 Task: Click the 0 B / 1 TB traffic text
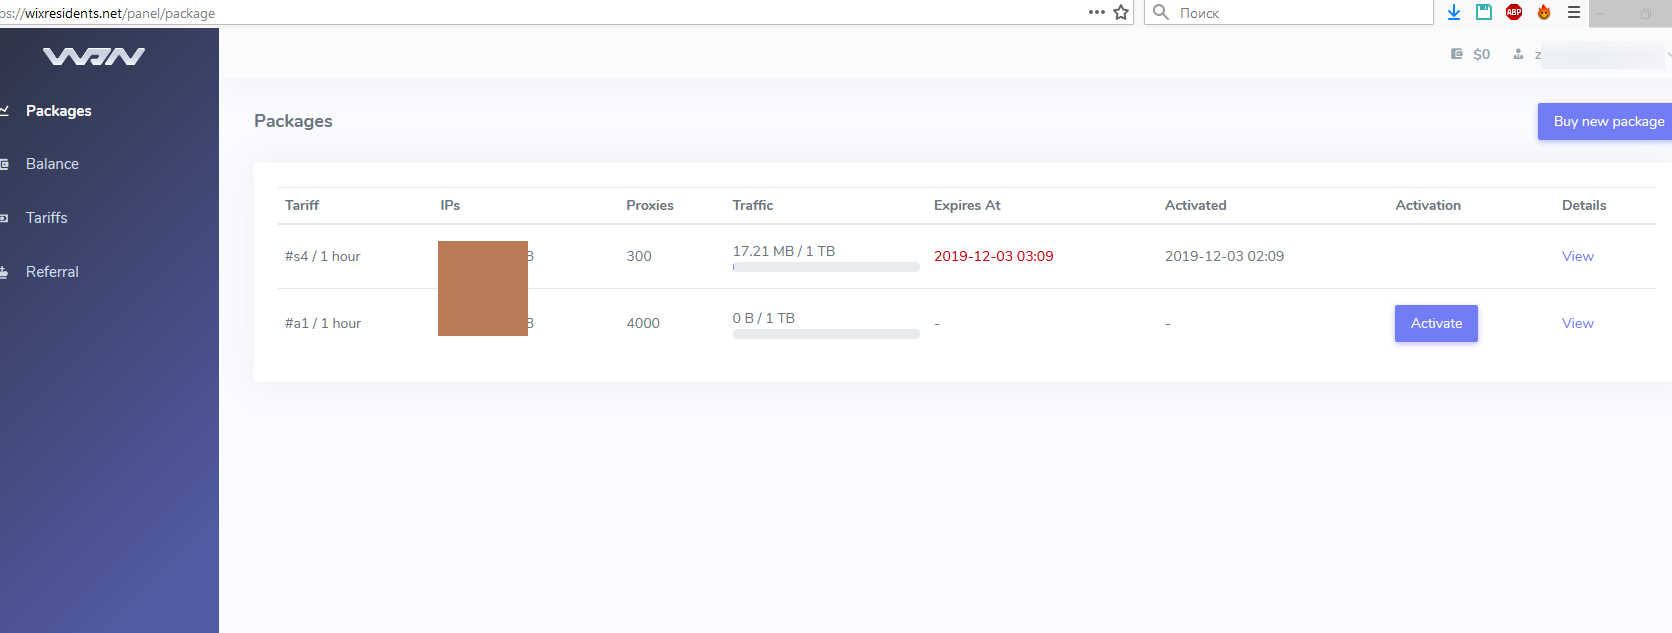764,318
